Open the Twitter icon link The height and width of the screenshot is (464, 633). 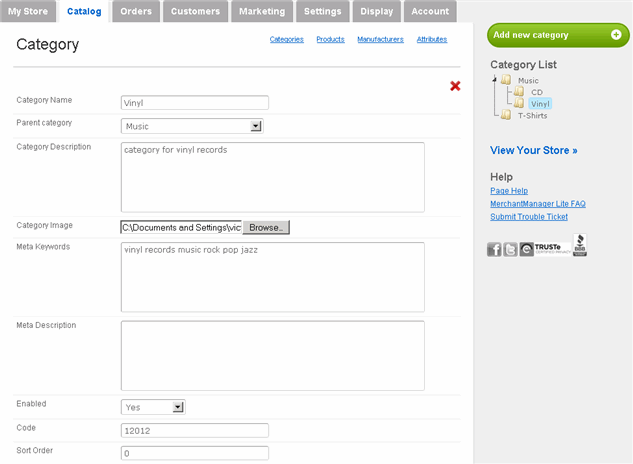pos(510,249)
